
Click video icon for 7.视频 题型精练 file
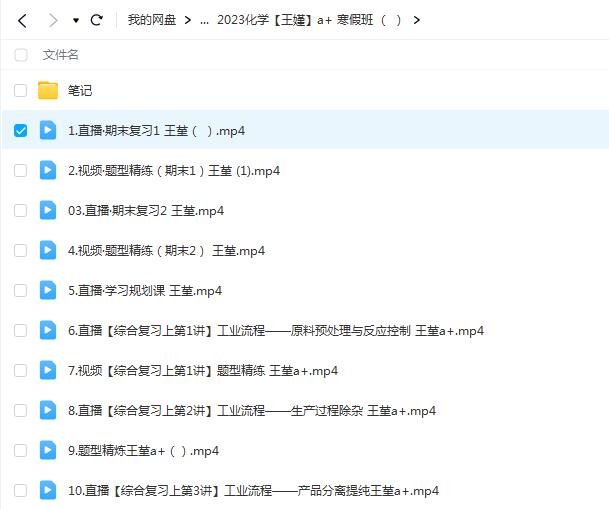(x=48, y=371)
